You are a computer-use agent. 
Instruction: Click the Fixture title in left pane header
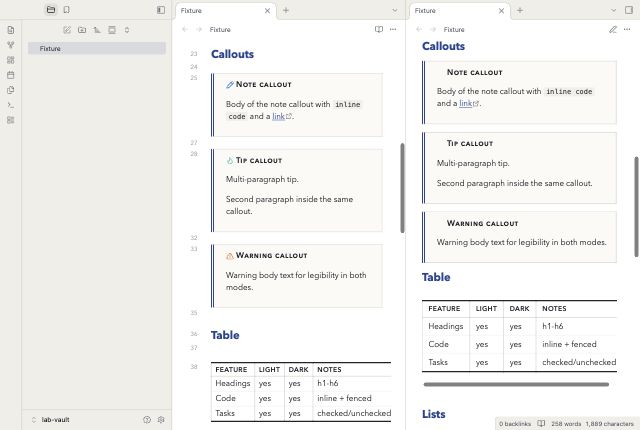[220, 29]
